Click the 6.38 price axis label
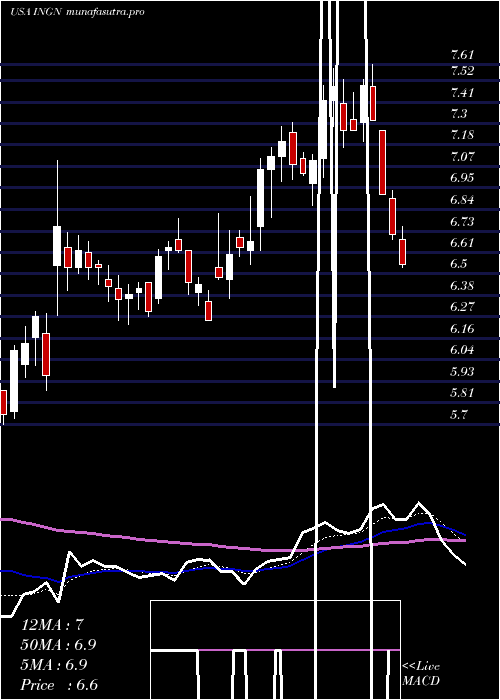Image resolution: width=500 pixels, height=700 pixels. [462, 286]
